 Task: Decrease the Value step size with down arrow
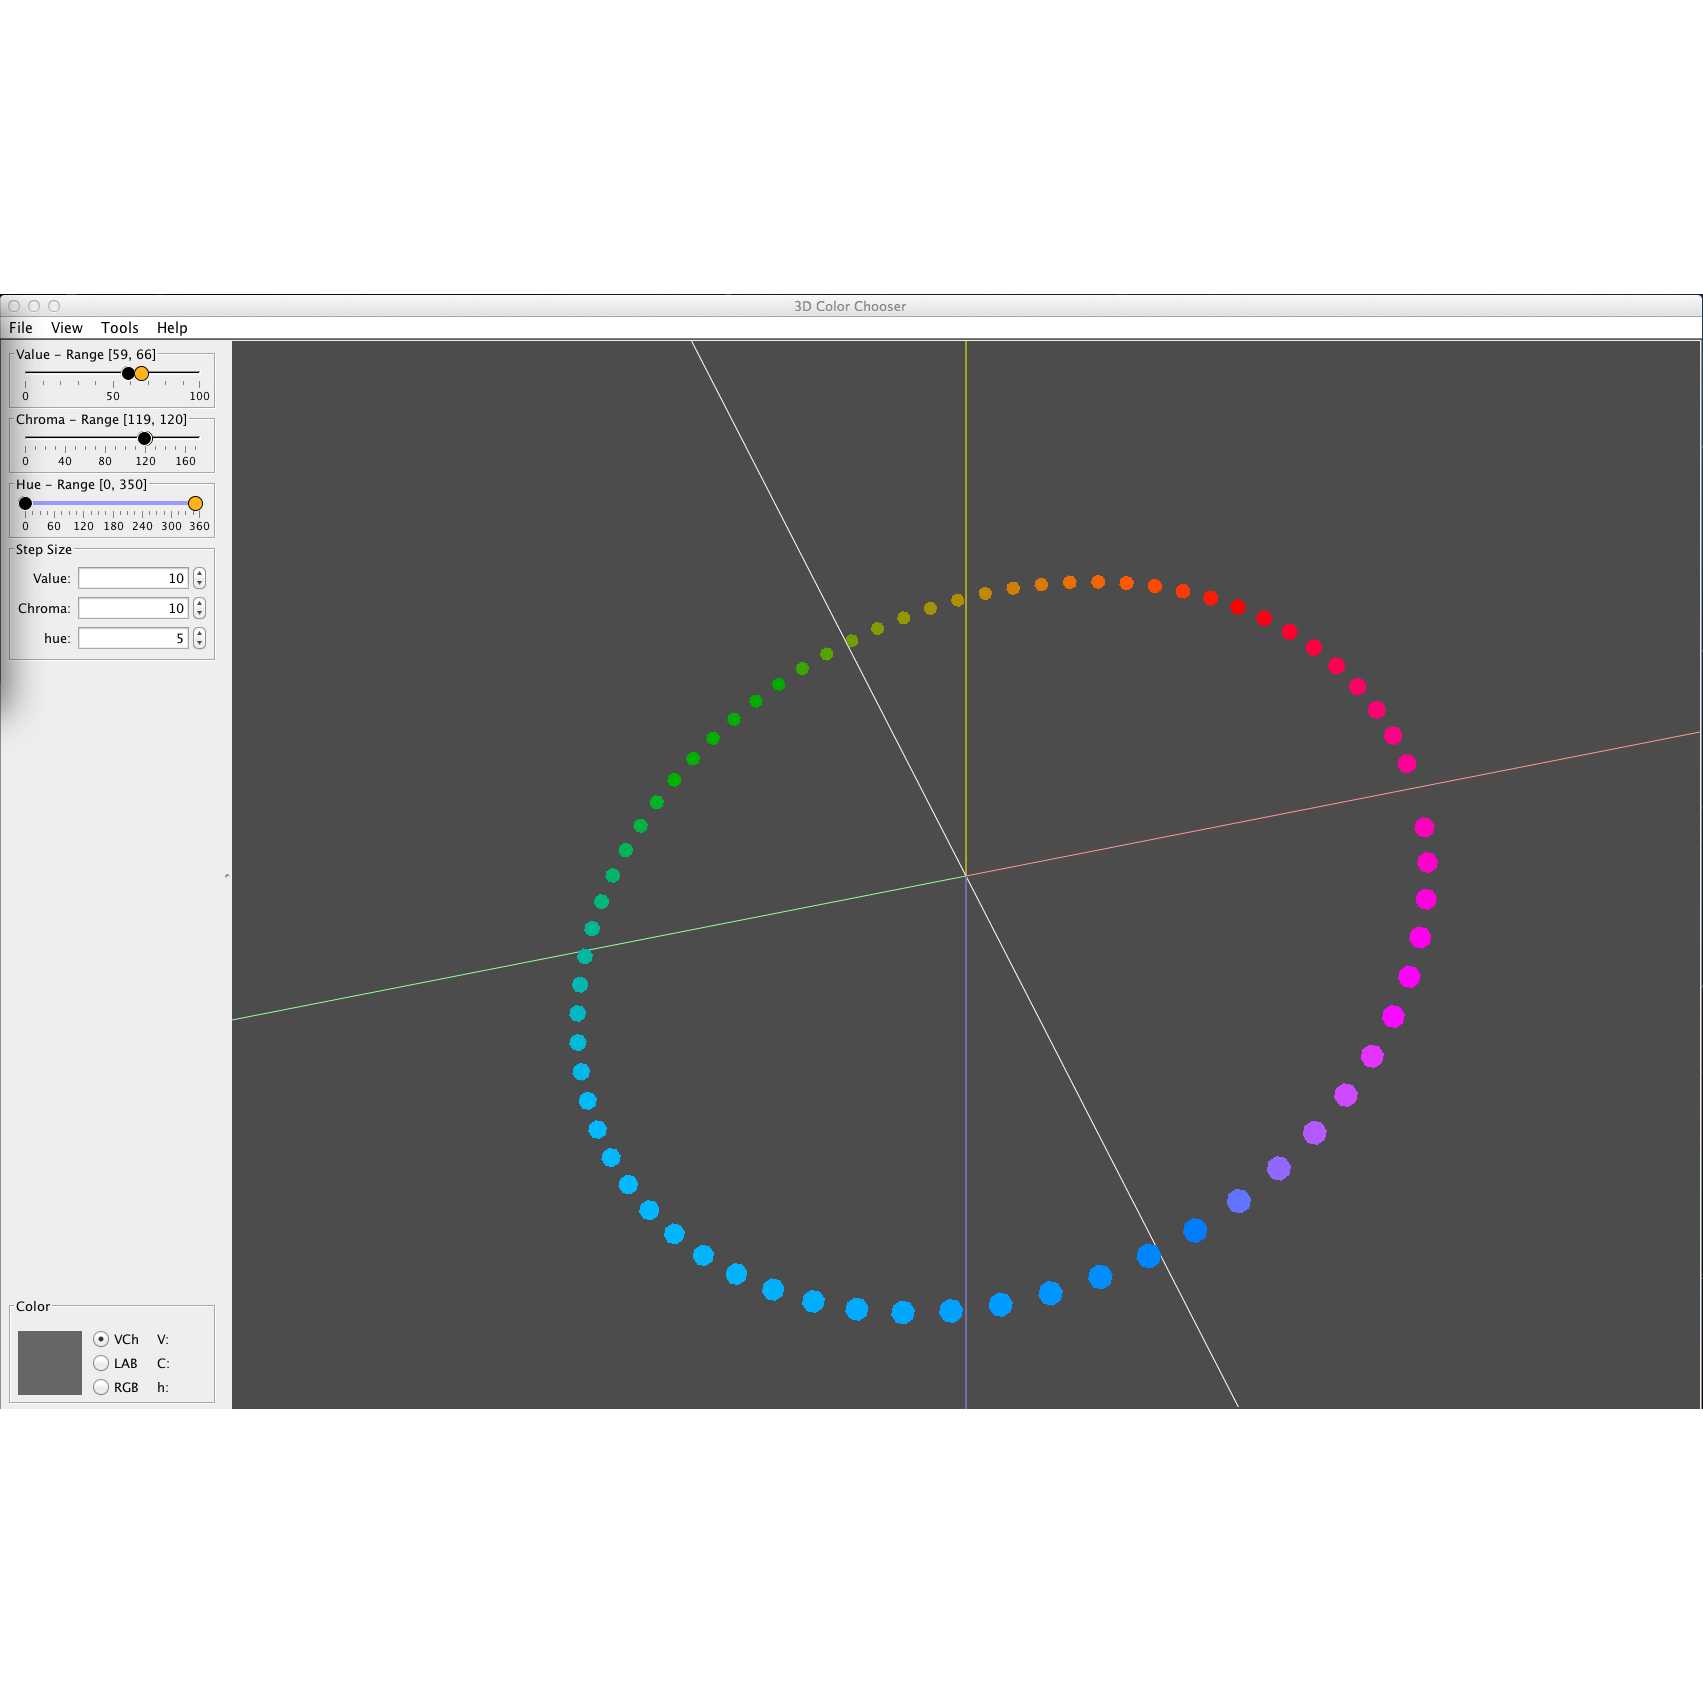point(200,584)
